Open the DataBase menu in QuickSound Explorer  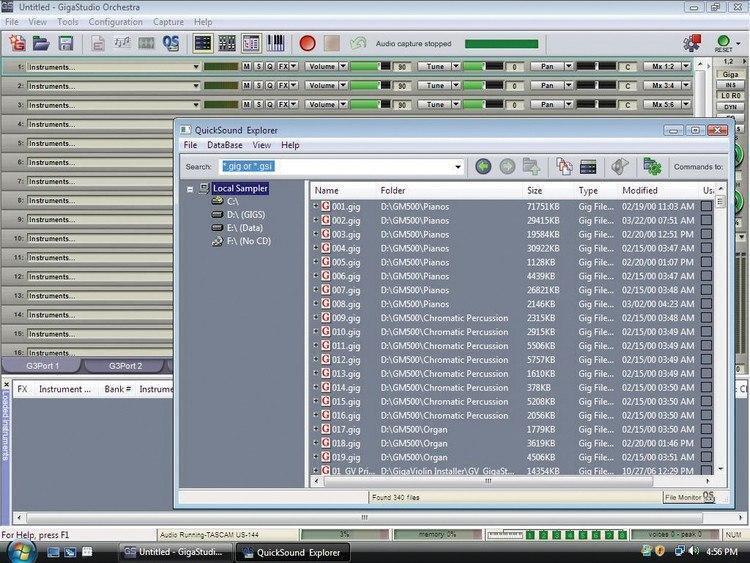tap(224, 145)
